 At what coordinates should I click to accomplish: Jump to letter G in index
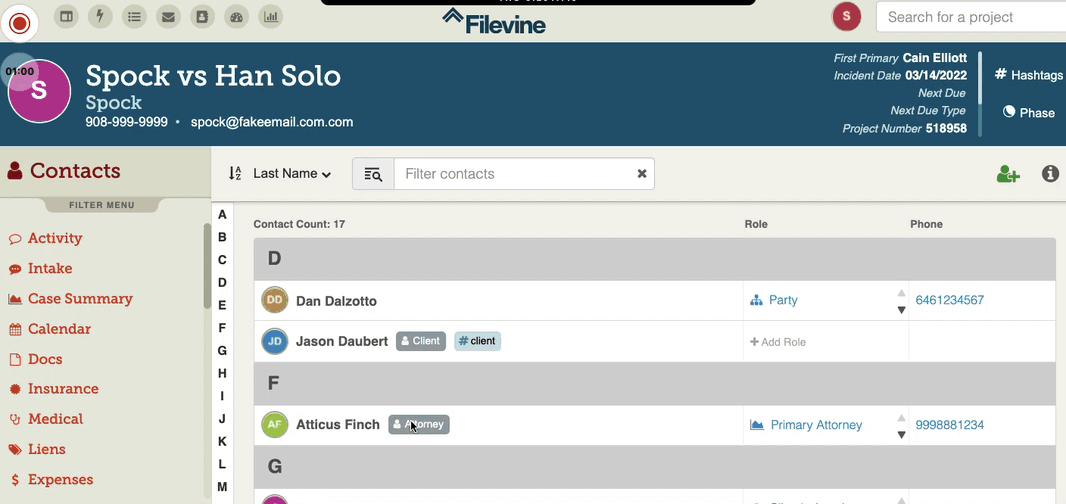tap(222, 351)
